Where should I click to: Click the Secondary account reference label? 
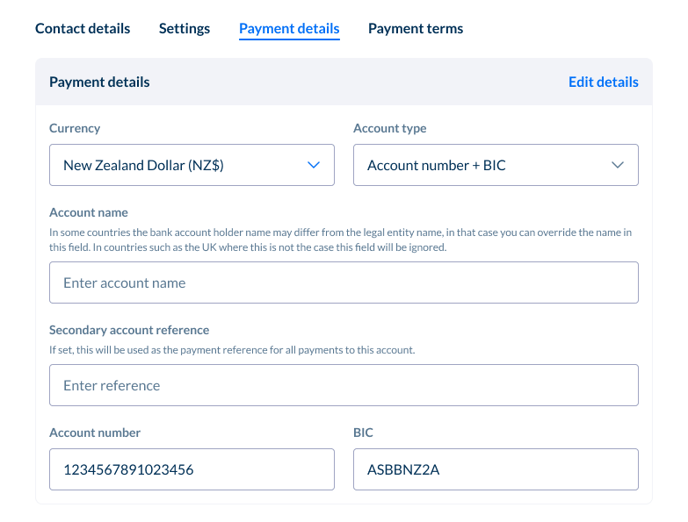[x=129, y=330]
